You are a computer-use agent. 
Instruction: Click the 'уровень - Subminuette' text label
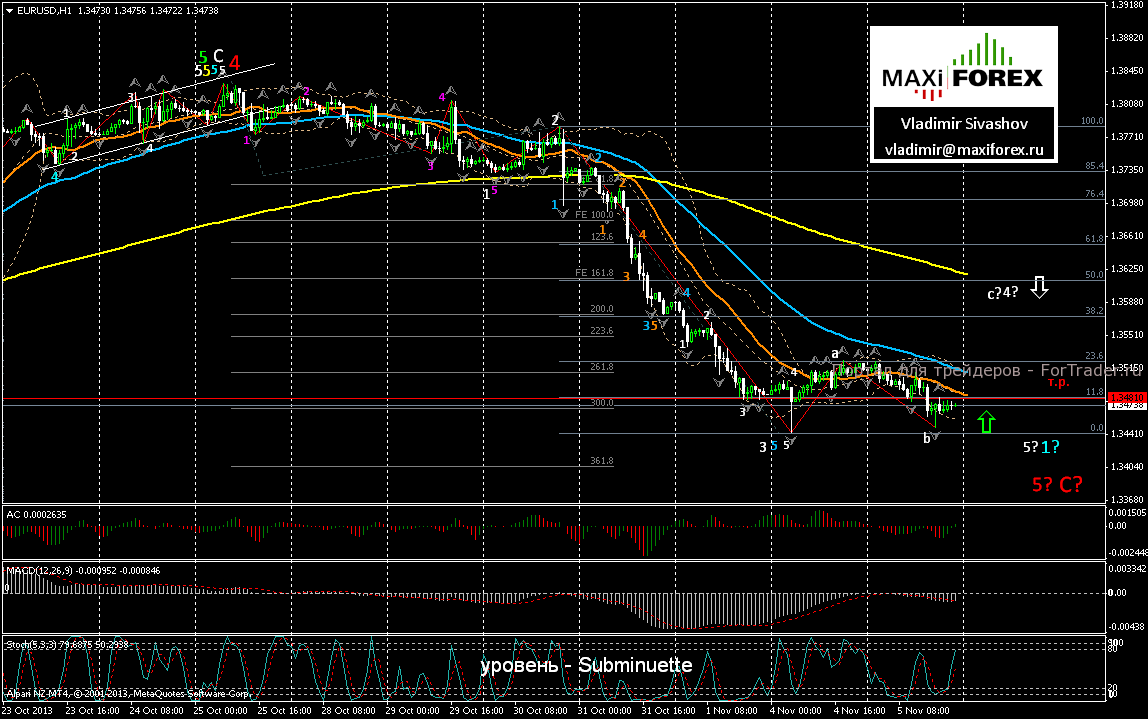point(586,666)
